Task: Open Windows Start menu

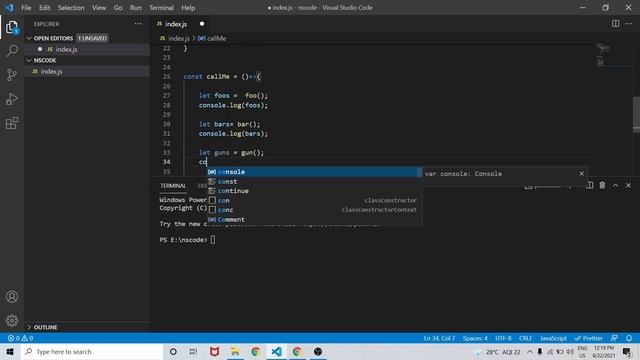Action: 10,351
